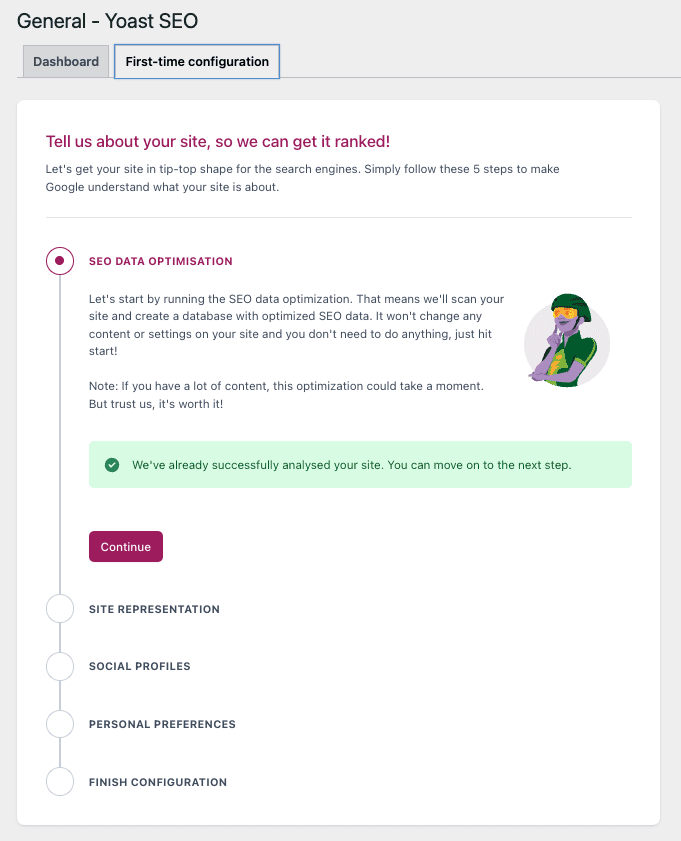Click the empty Personal Preferences step circle
Image resolution: width=681 pixels, height=841 pixels.
[59, 724]
